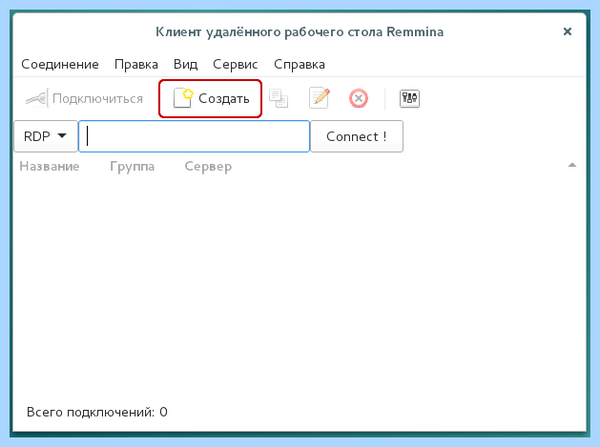The height and width of the screenshot is (447, 600).
Task: Open the Сервис menu
Action: tap(235, 64)
